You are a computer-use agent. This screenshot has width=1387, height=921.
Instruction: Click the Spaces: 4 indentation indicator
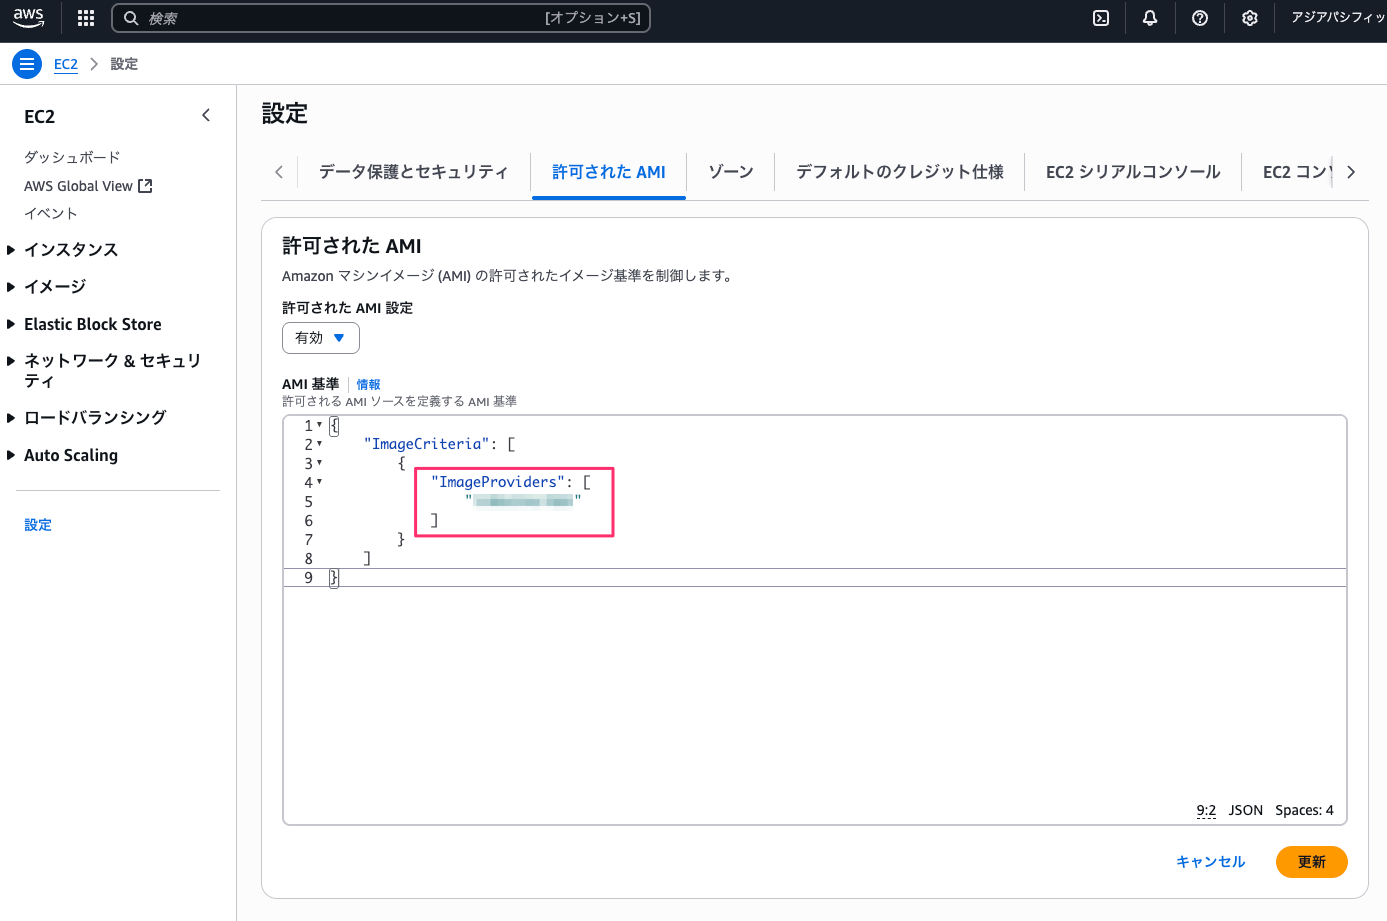tap(1304, 810)
